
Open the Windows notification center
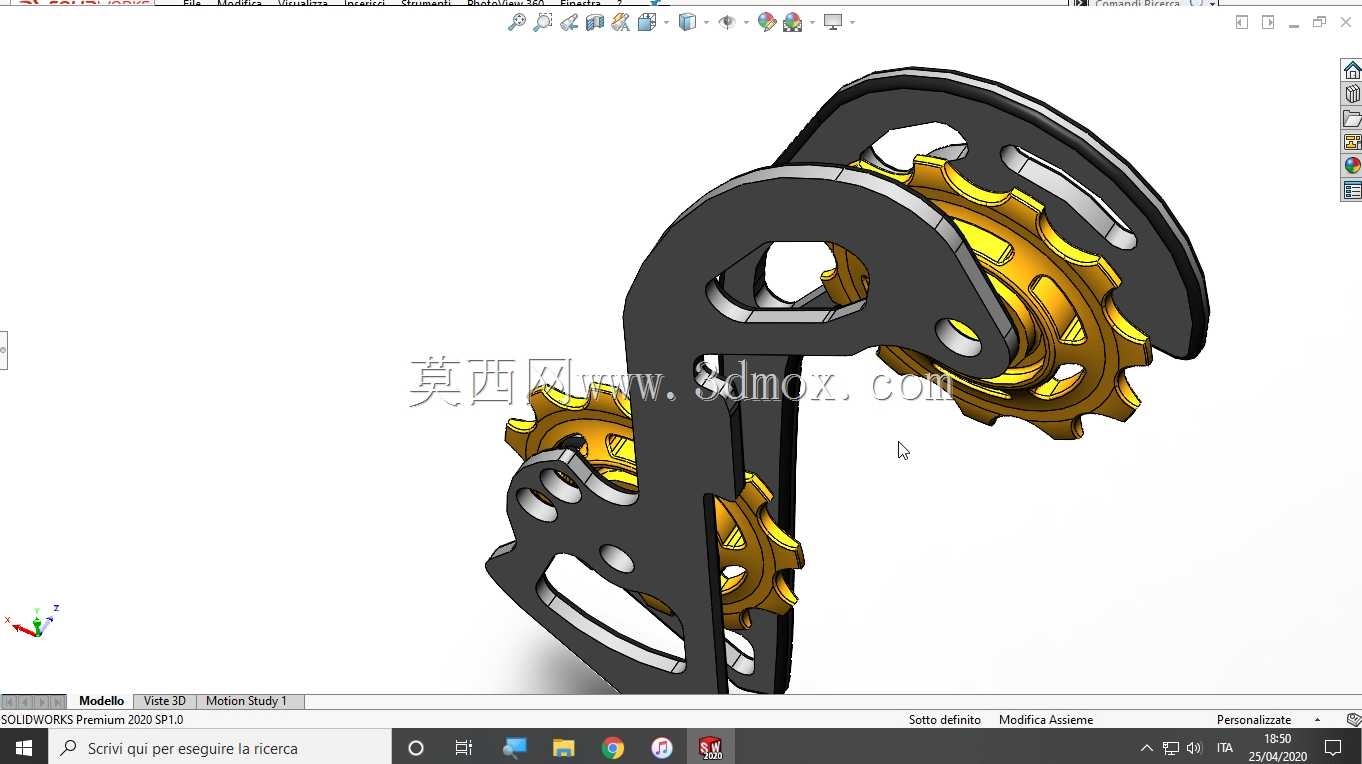click(1333, 747)
